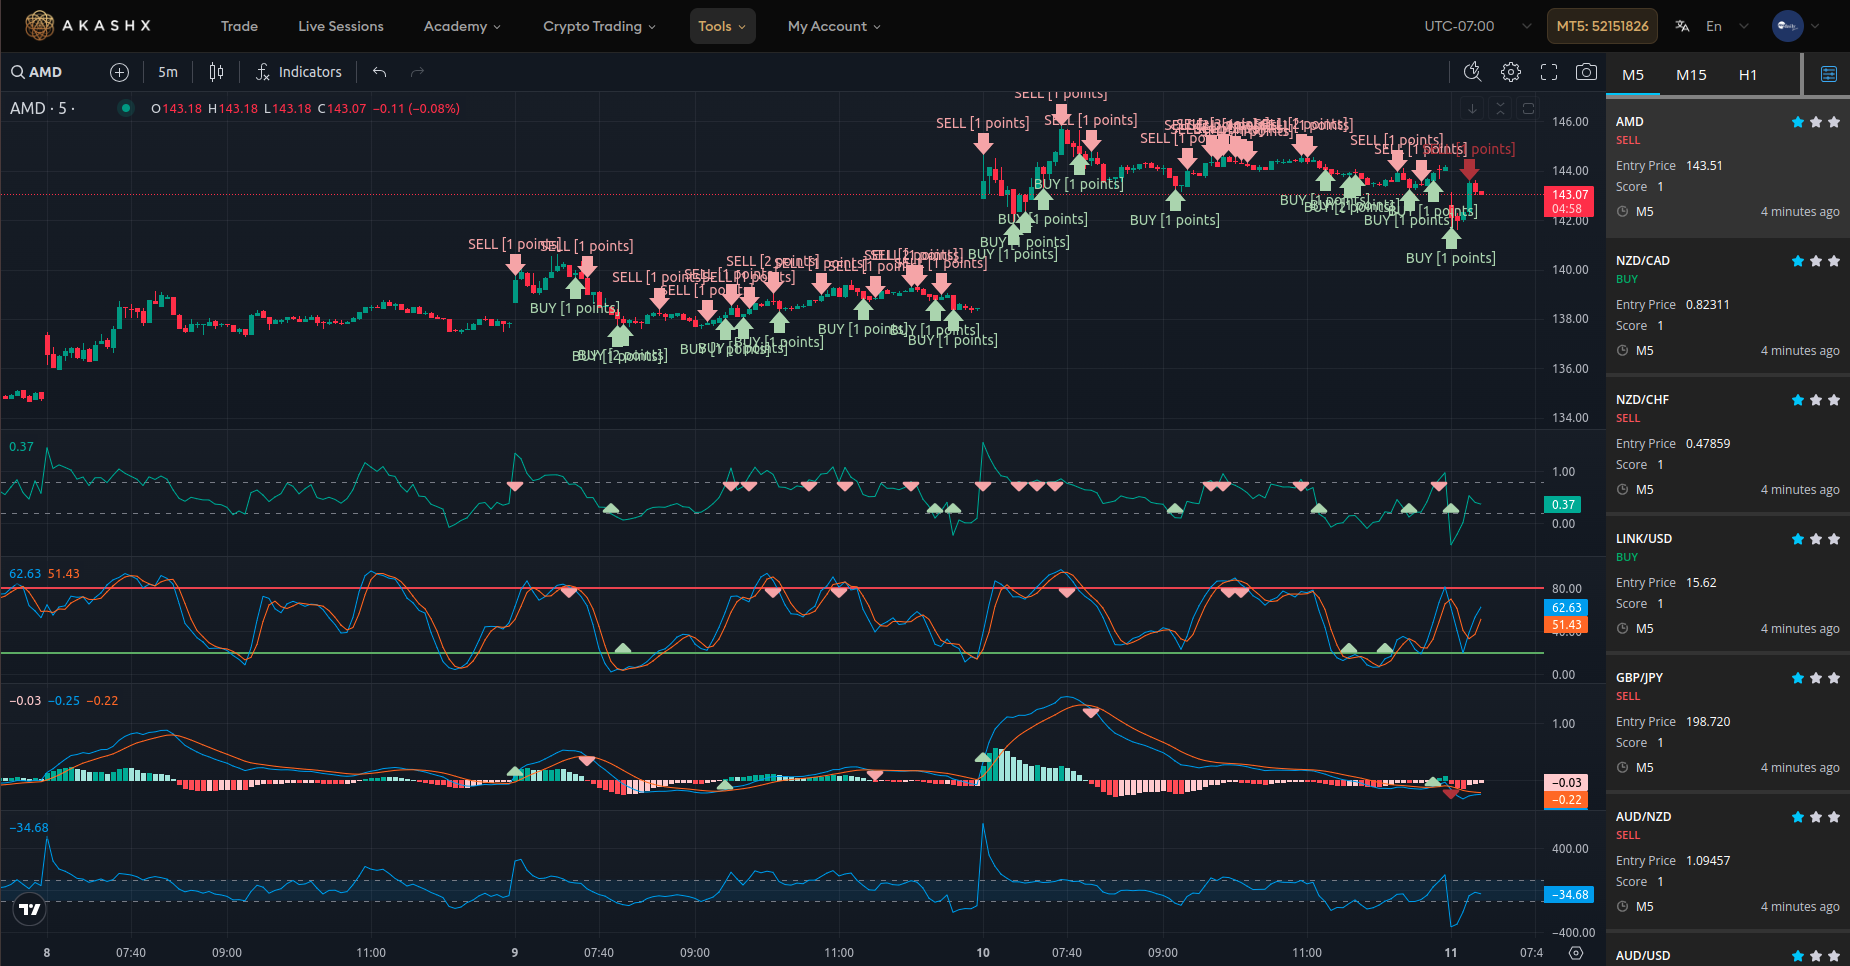Open the AMD symbol search

(37, 72)
